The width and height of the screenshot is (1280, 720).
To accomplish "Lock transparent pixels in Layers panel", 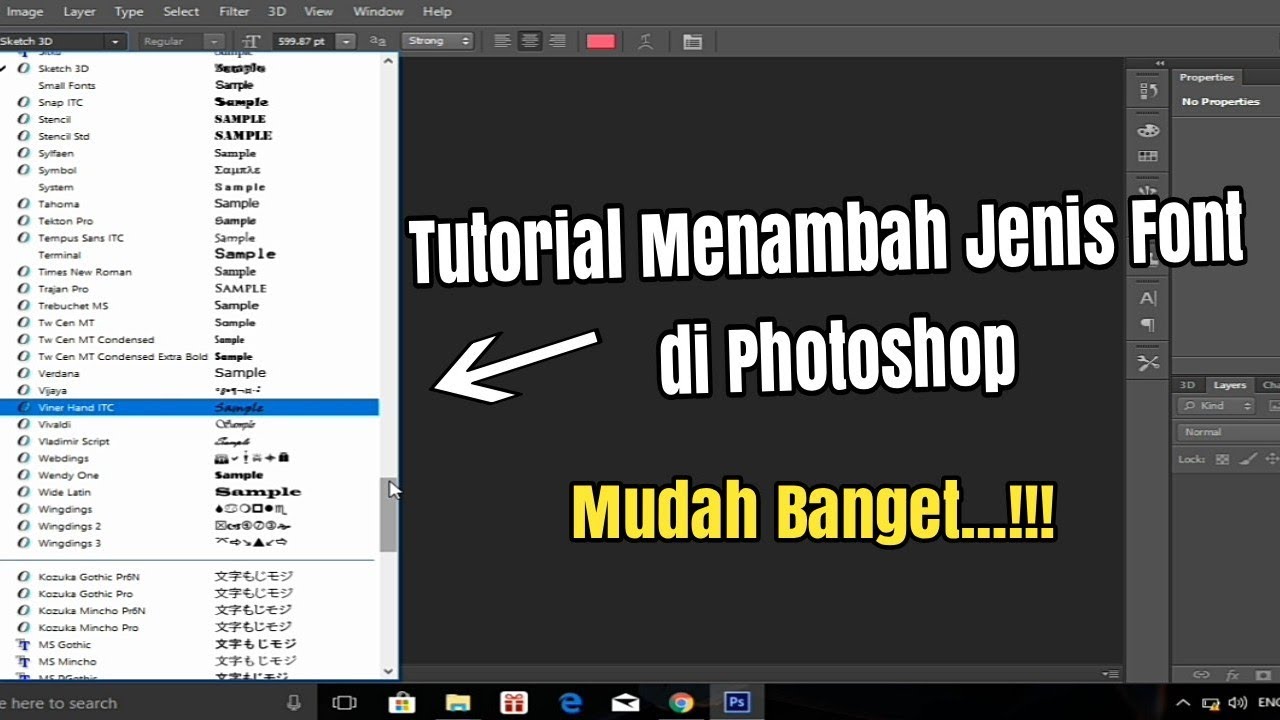I will (x=1221, y=459).
